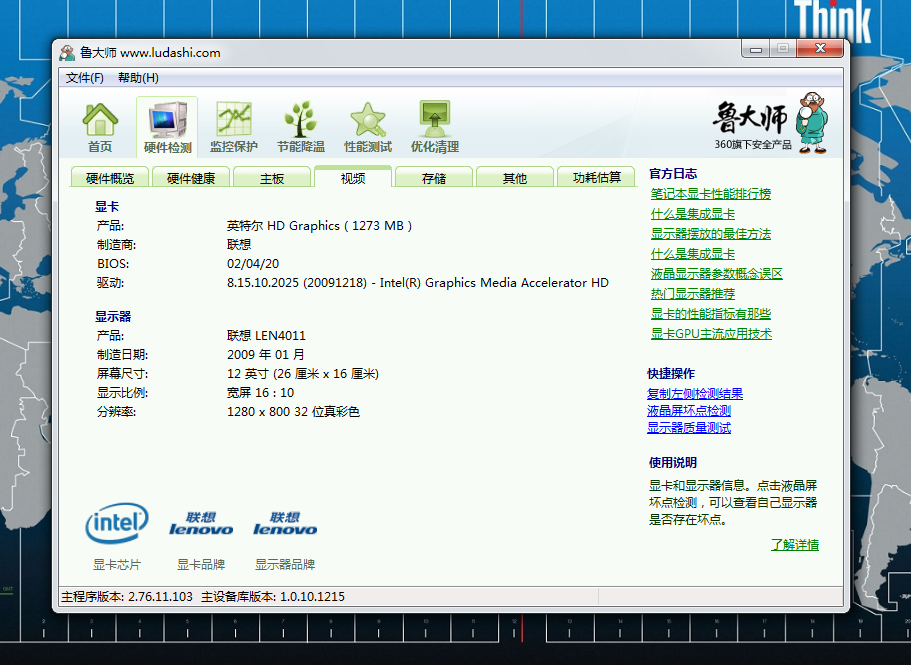
Task: Click the BIOS value 02/04/20
Action: [253, 264]
